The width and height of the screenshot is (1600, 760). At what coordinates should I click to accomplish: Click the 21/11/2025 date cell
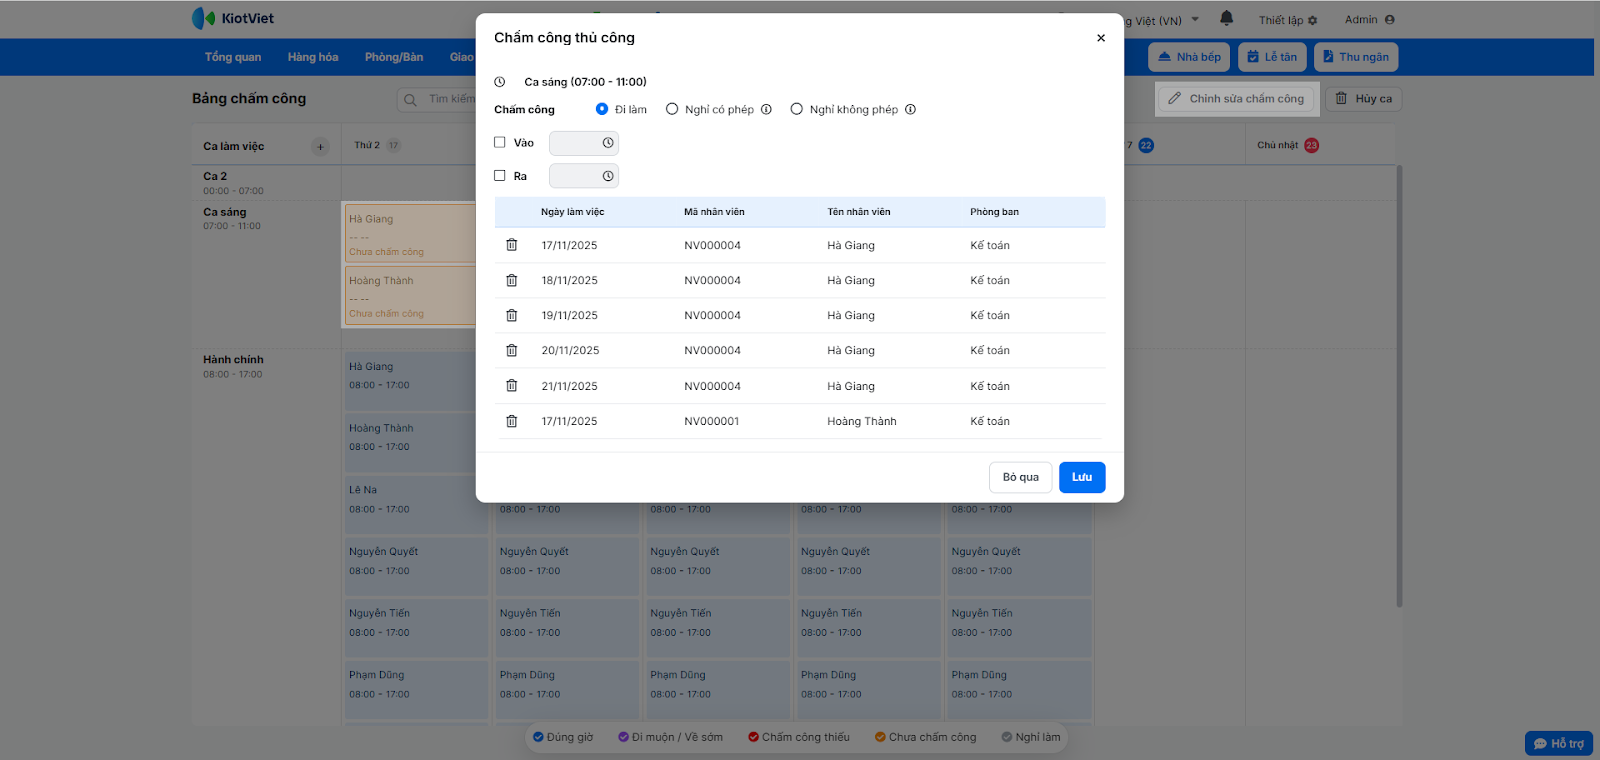pyautogui.click(x=570, y=386)
